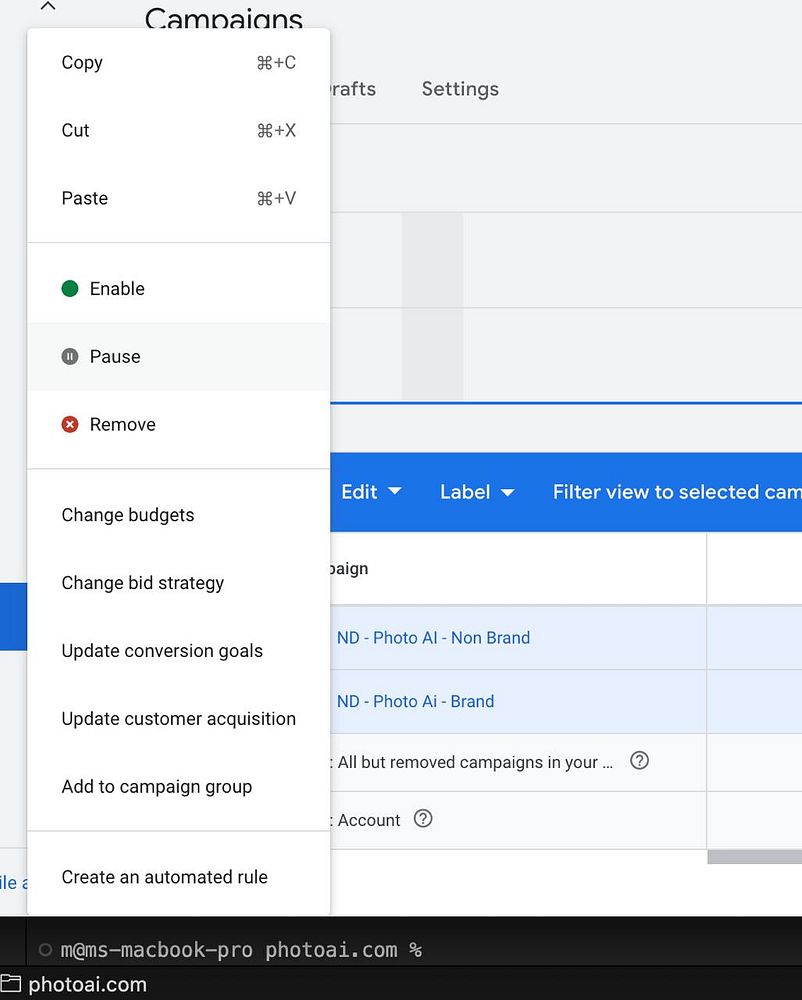
Task: Click help icon beside removed campaigns total
Action: pos(640,761)
